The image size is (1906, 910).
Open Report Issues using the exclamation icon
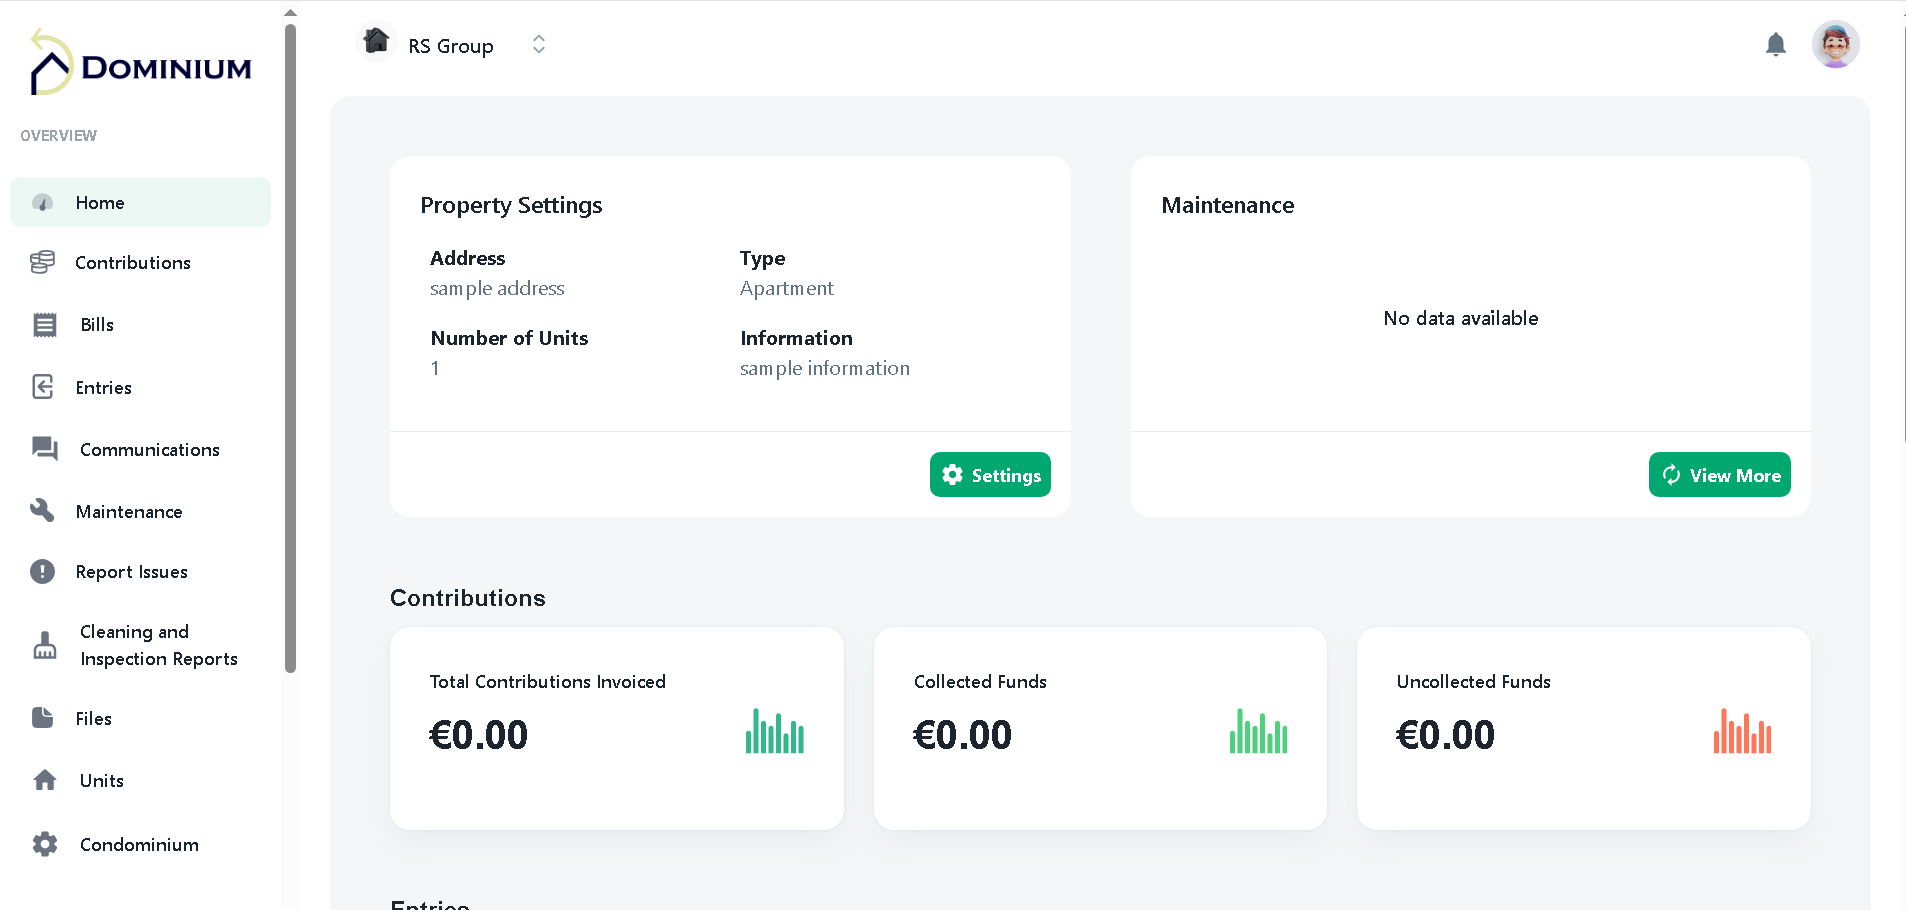click(x=43, y=571)
